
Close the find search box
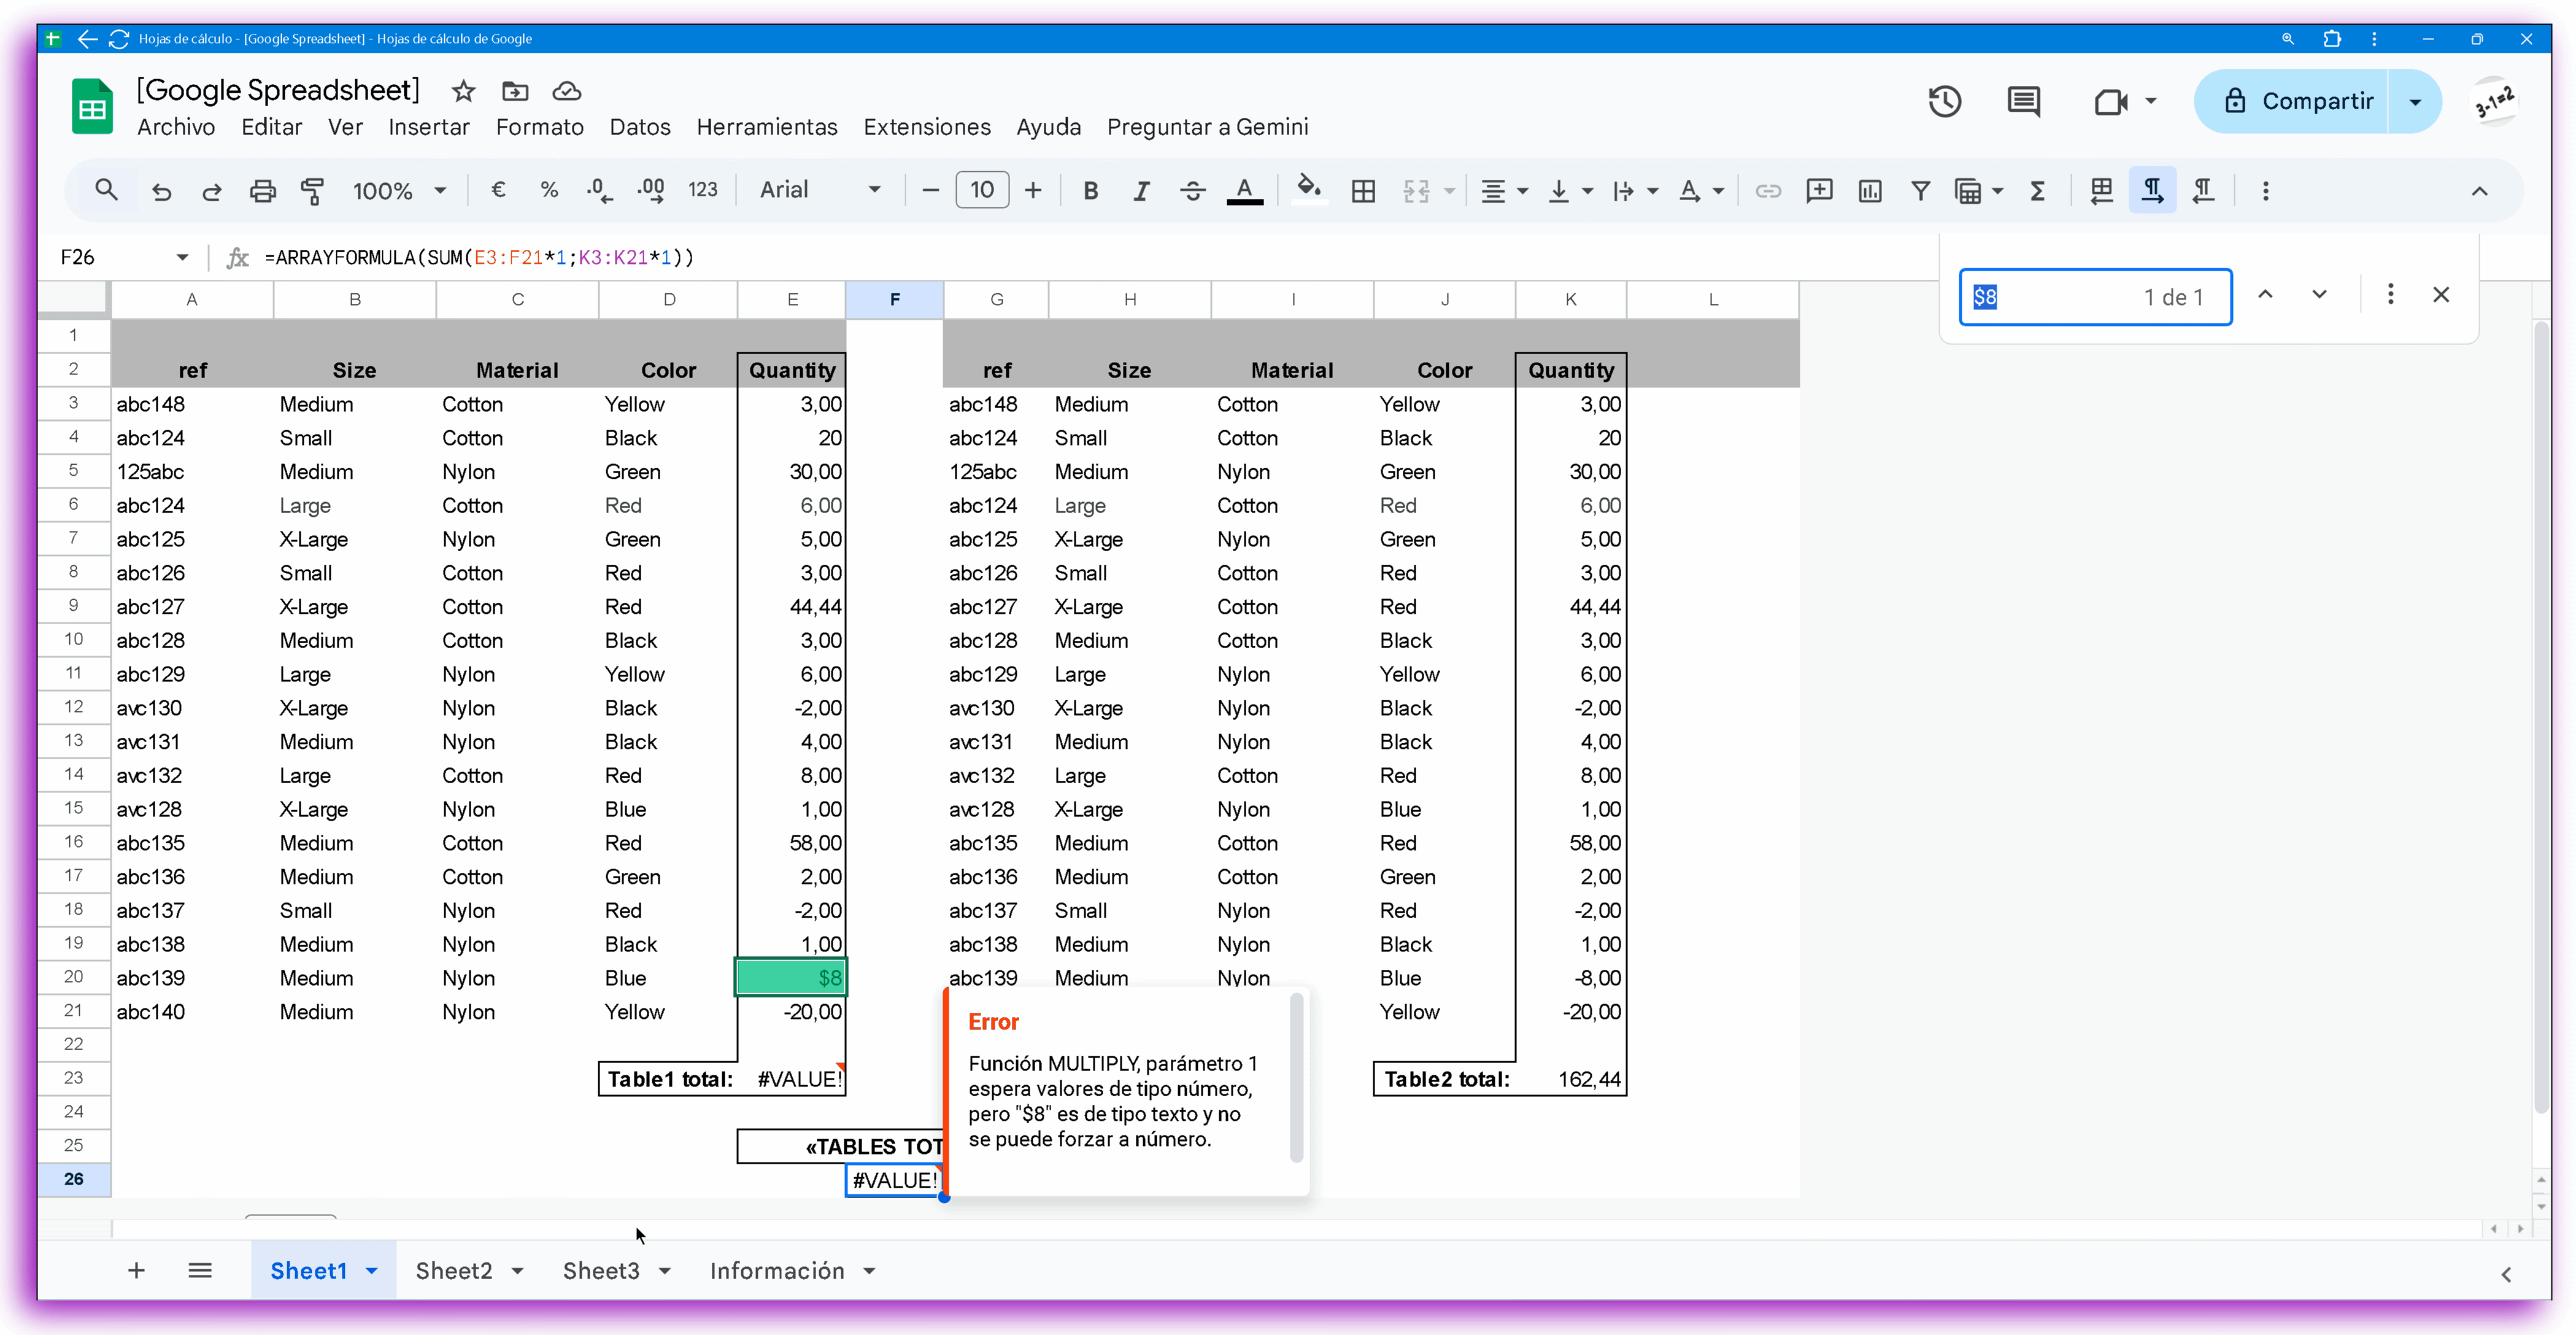click(x=2441, y=295)
